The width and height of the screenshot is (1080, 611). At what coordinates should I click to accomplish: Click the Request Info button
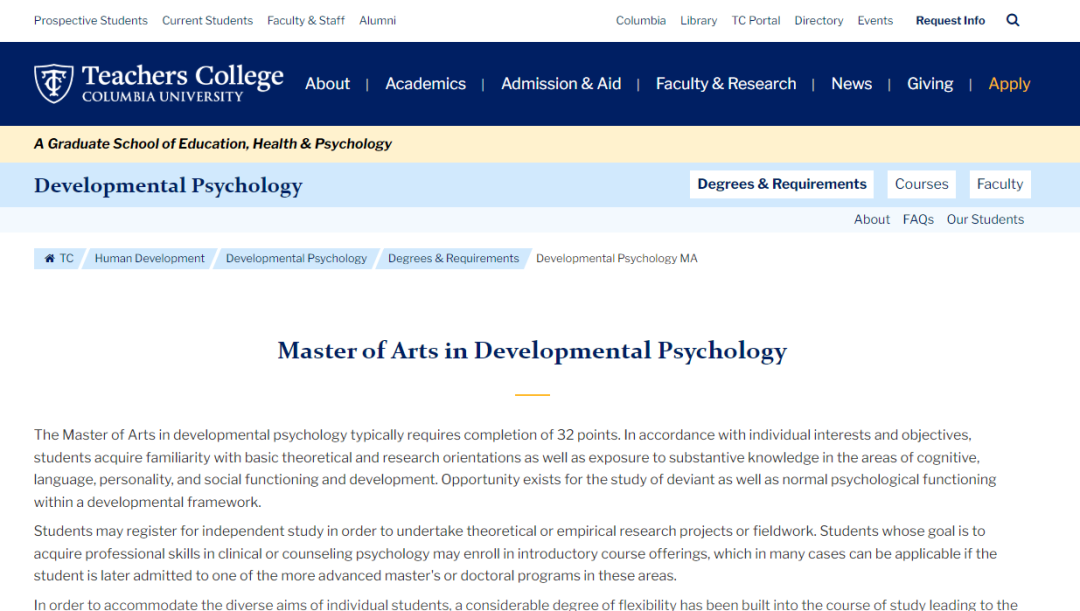[x=951, y=21]
